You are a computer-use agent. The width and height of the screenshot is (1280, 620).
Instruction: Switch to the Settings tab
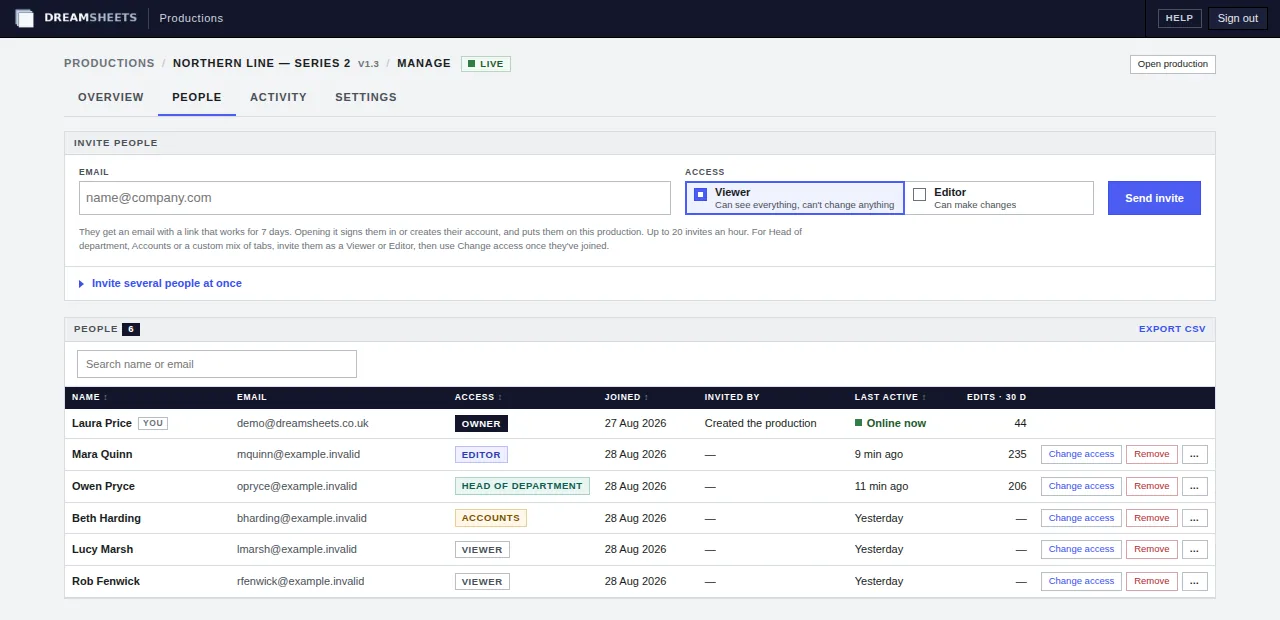pyautogui.click(x=366, y=97)
